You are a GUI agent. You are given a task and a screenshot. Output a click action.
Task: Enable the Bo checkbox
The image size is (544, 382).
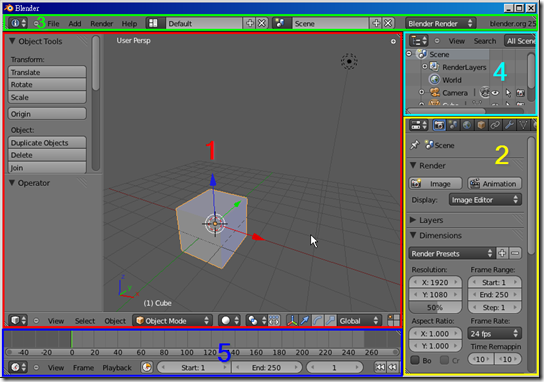[415, 360]
